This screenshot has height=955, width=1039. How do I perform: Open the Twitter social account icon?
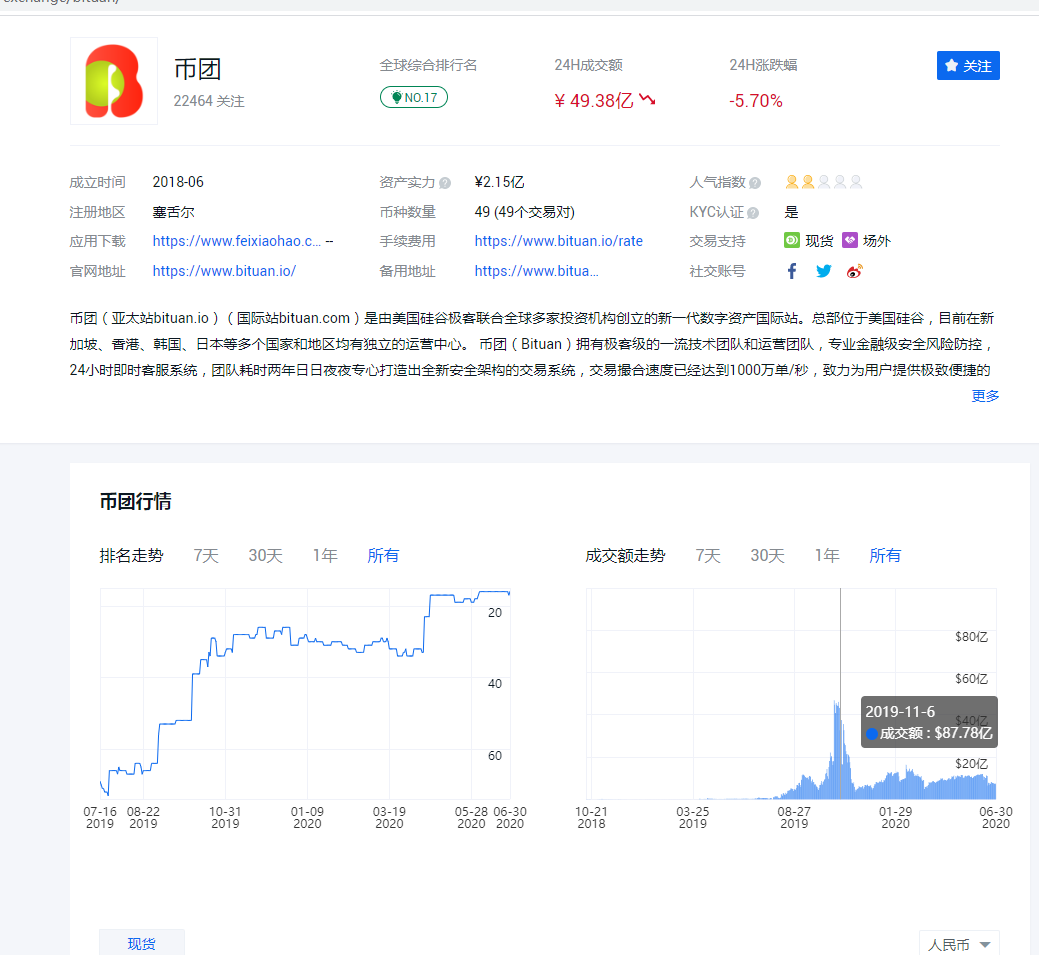tap(824, 271)
